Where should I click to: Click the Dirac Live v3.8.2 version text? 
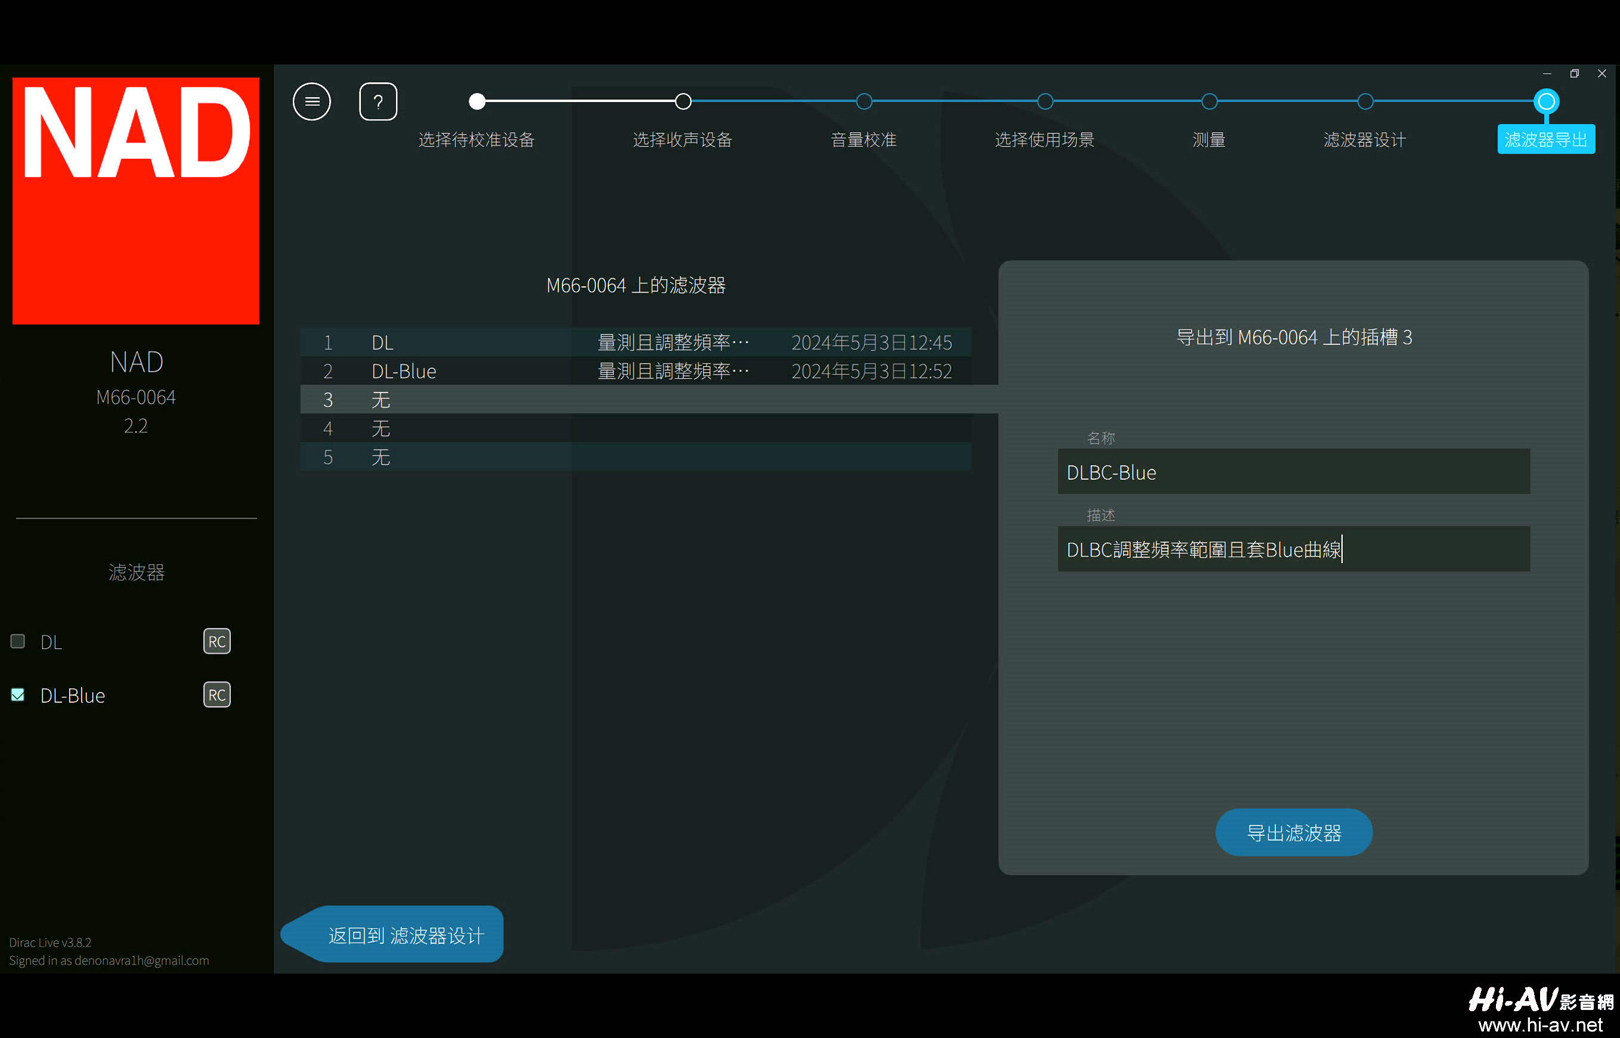click(x=50, y=942)
